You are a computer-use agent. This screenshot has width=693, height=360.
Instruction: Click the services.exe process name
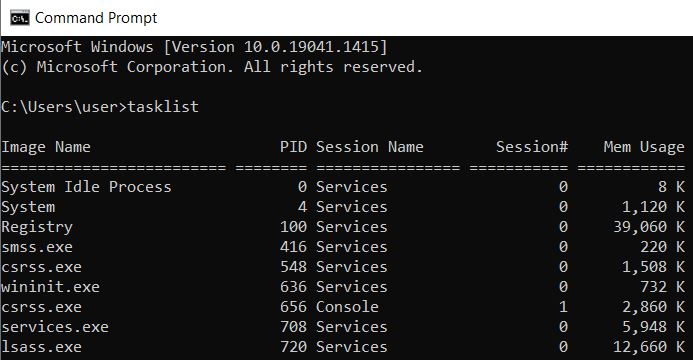tap(55, 327)
